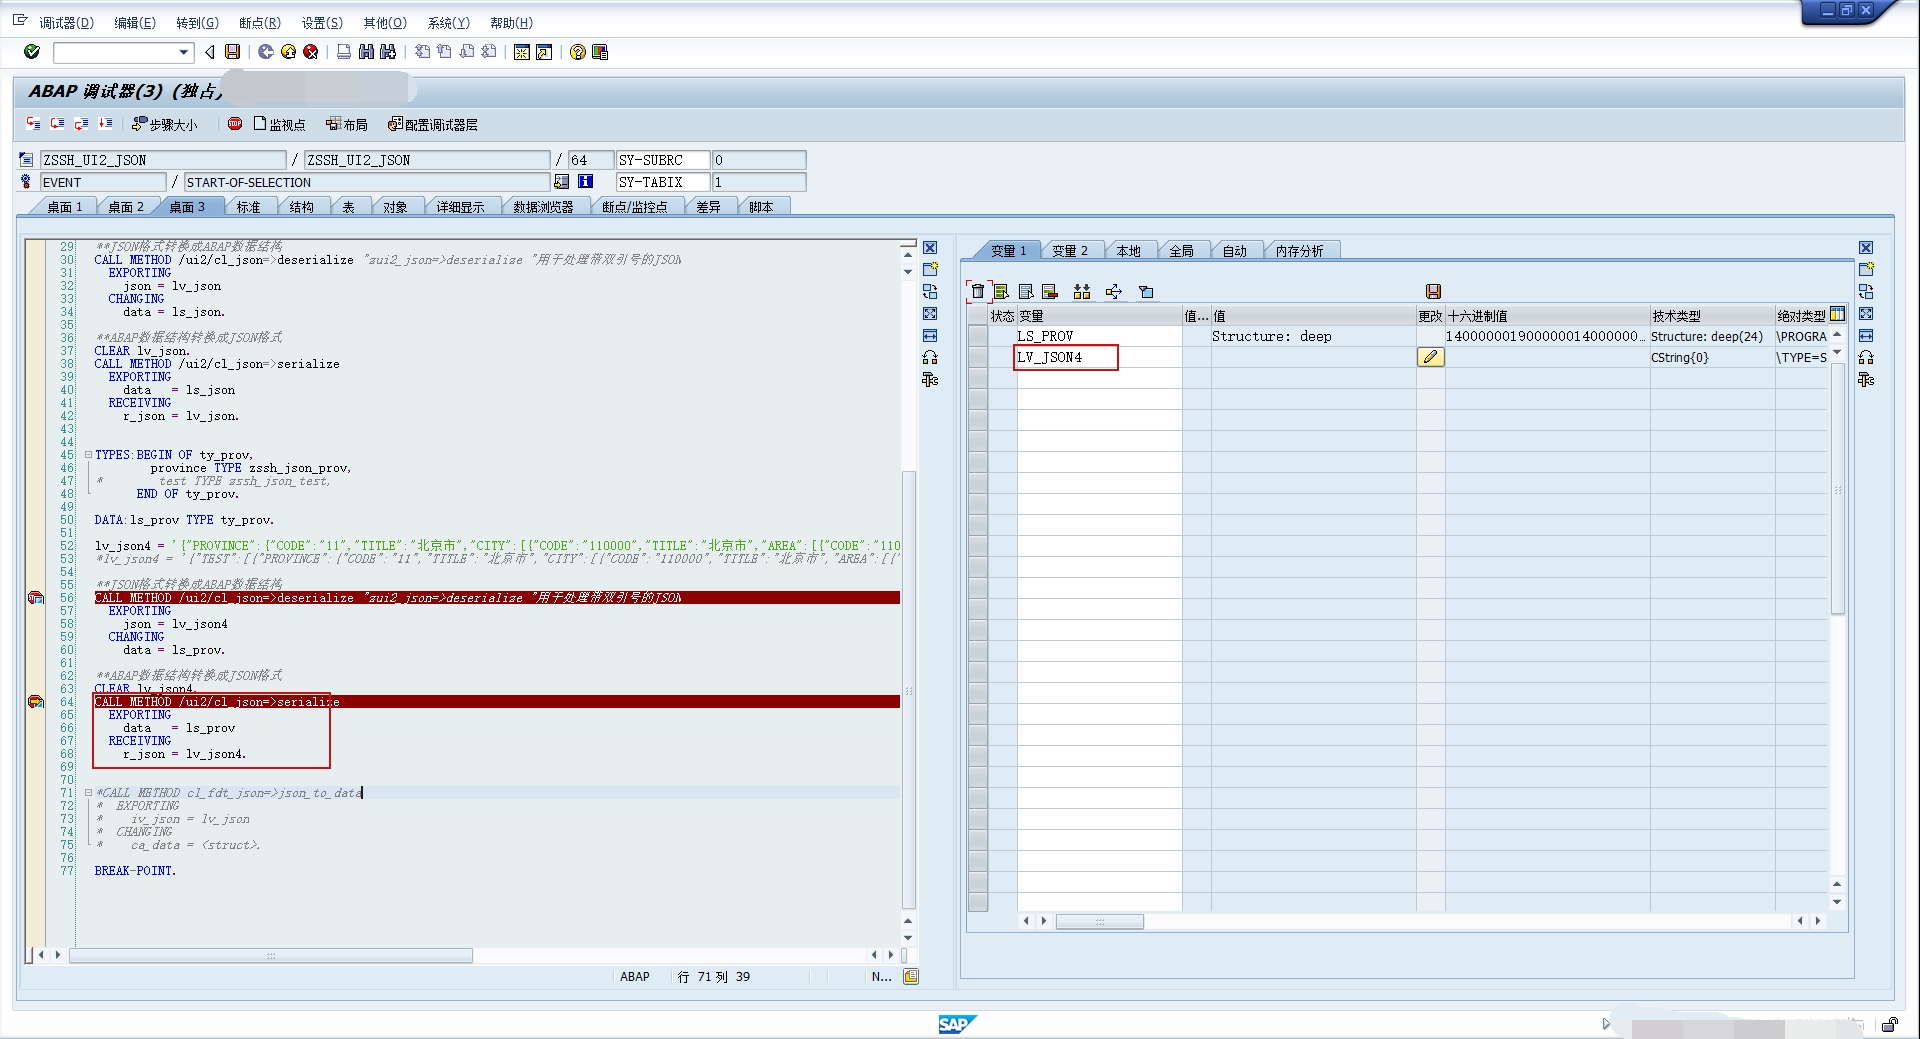Click the 步骤大小 step size button

click(165, 124)
